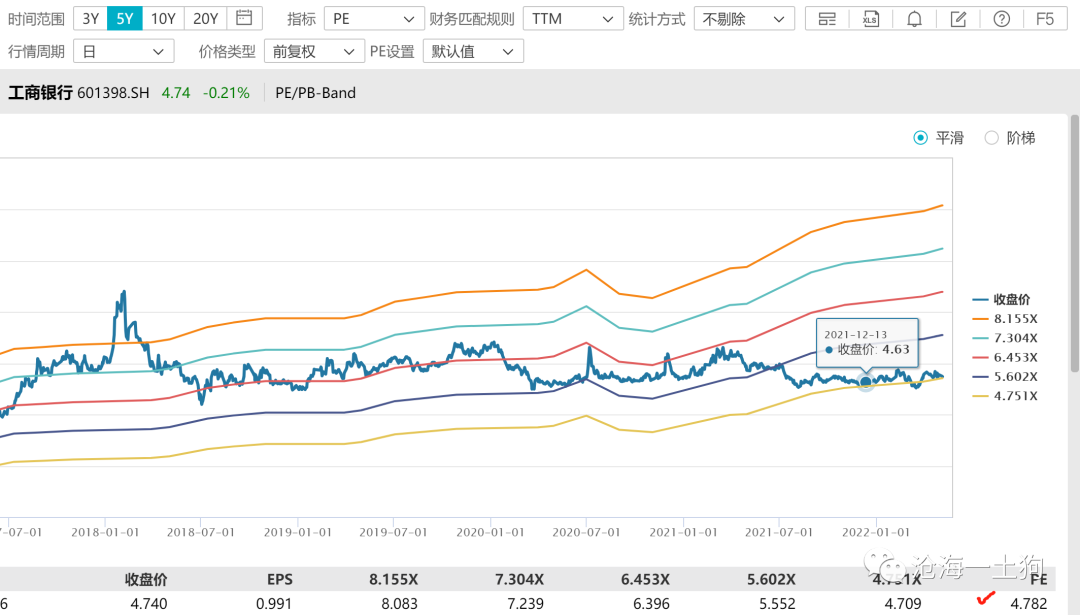1080x615 pixels.
Task: Toggle the 6.453X legend series
Action: (x=1005, y=357)
